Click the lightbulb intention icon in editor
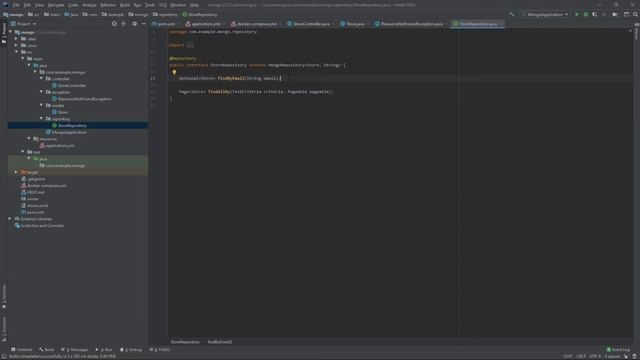The image size is (640, 360). (174, 72)
